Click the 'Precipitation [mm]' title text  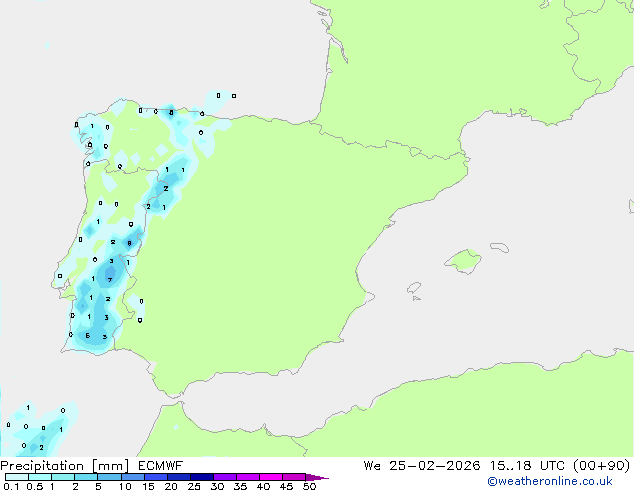(65, 466)
